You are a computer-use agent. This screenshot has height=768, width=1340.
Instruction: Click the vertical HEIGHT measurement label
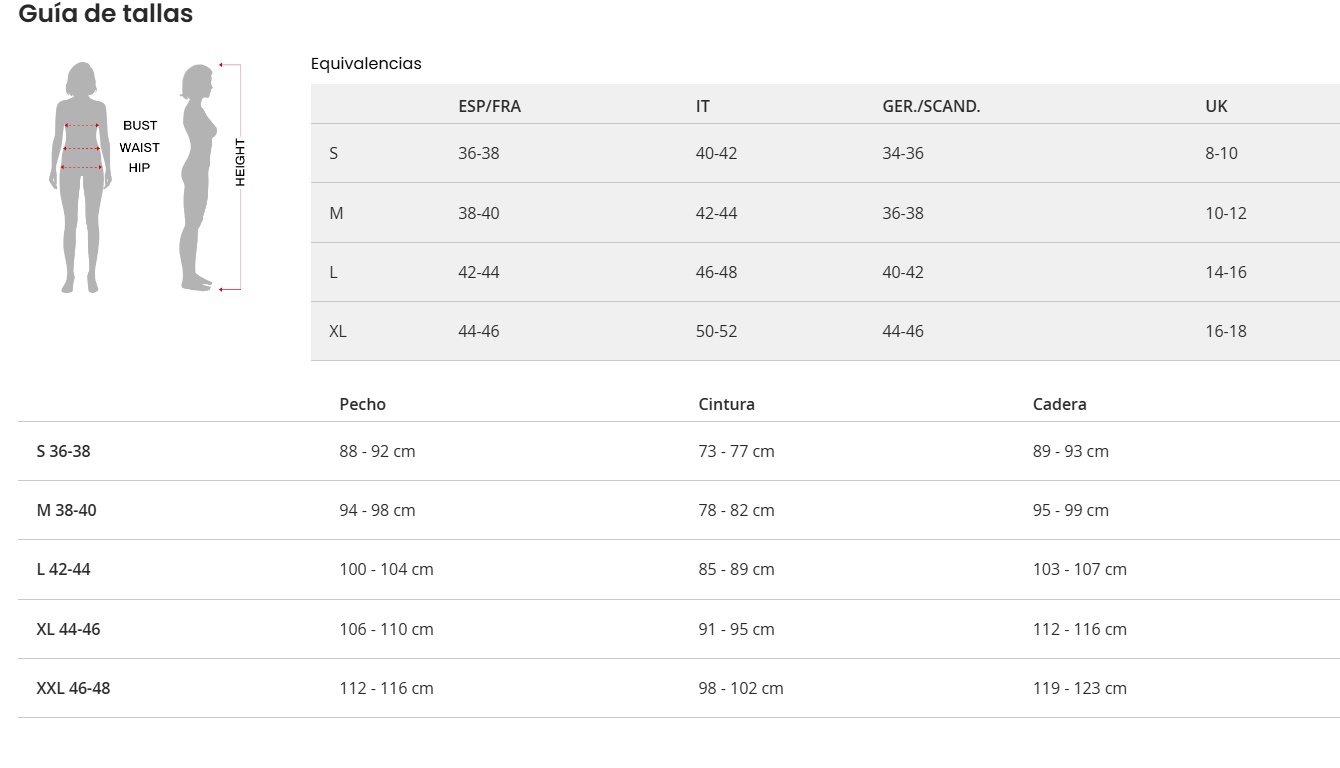240,162
